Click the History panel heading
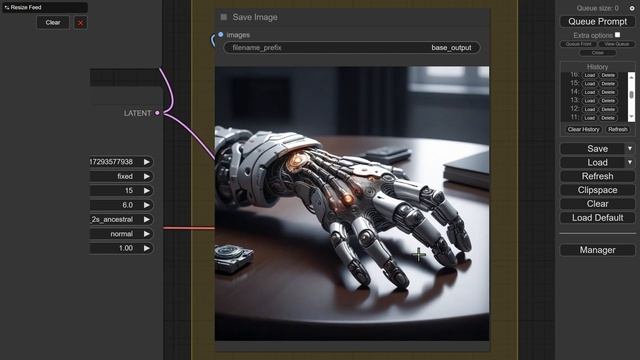Viewport: 640px width, 360px height. (x=598, y=67)
